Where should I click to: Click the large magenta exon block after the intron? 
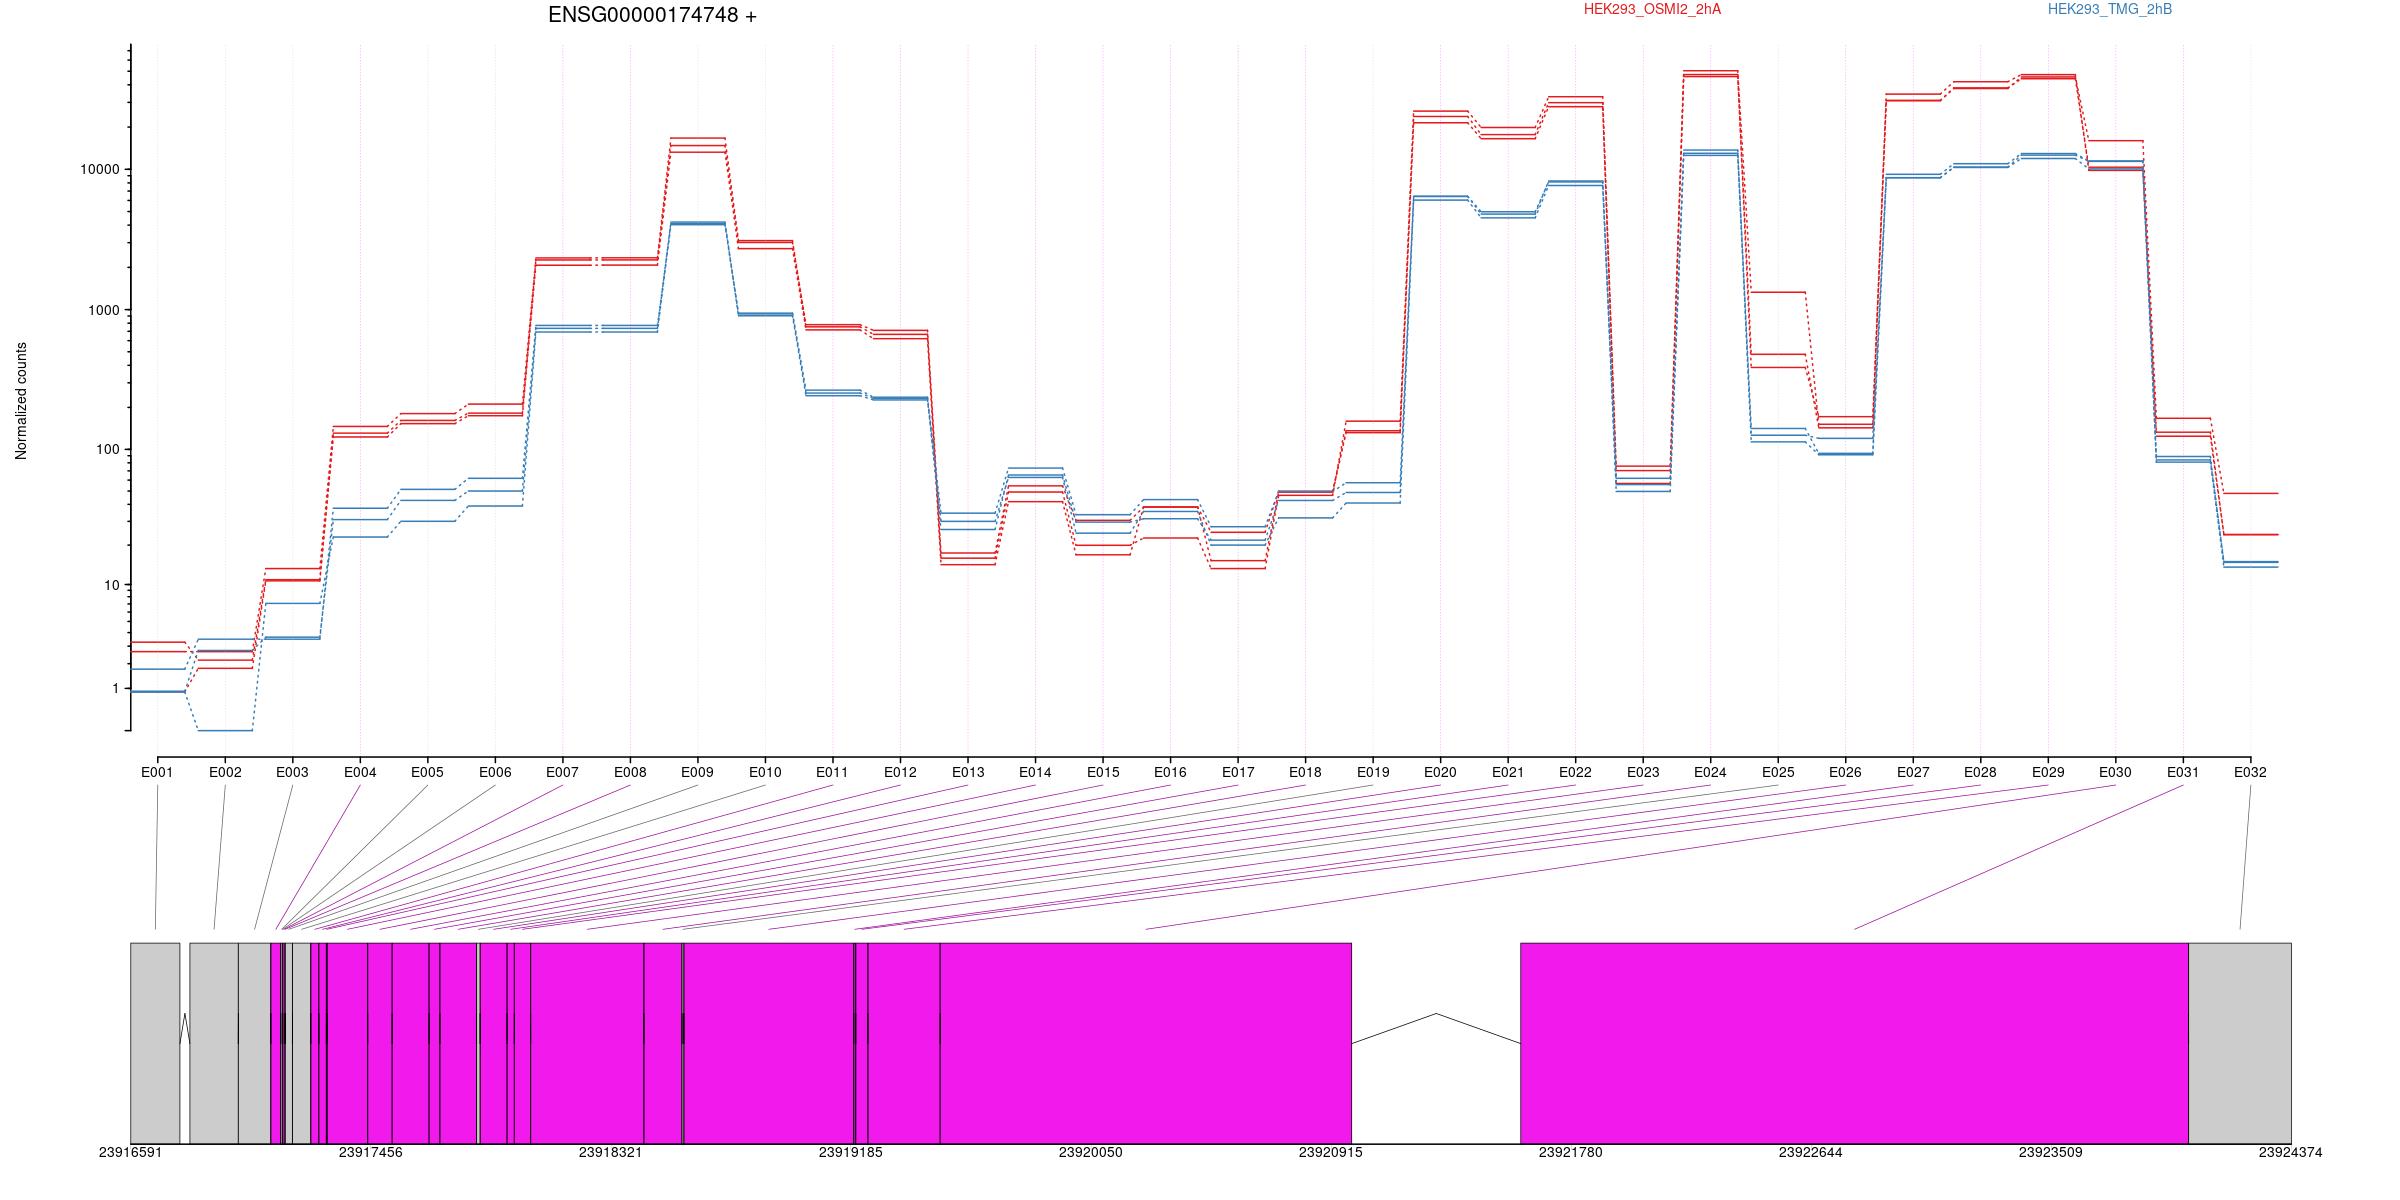point(1854,1043)
